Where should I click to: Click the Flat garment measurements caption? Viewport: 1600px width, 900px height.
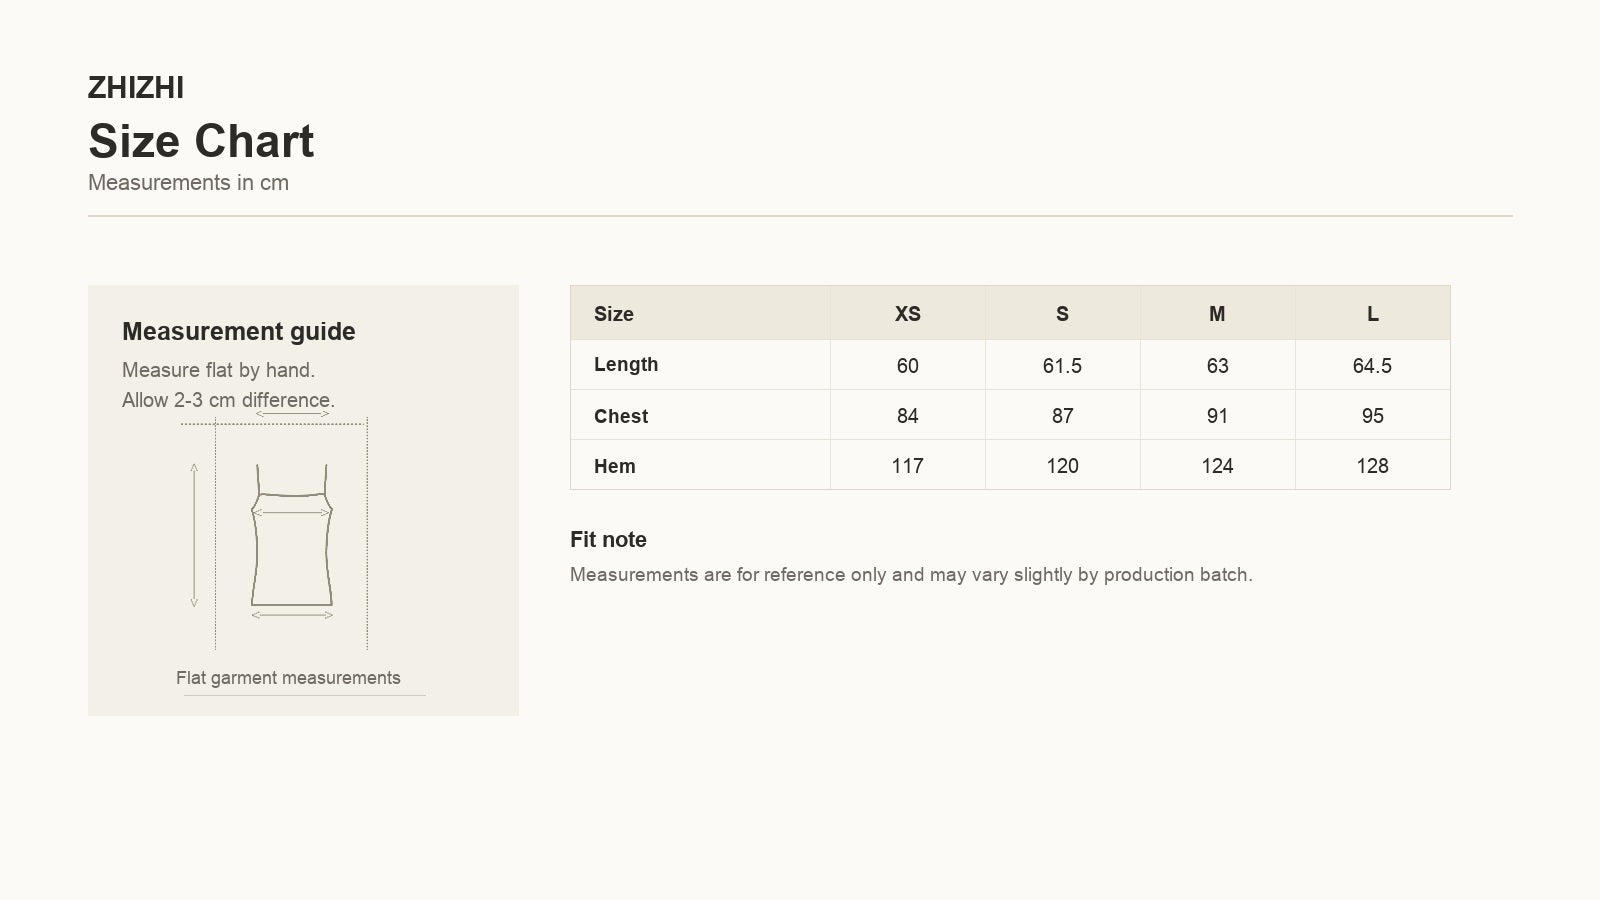[288, 678]
